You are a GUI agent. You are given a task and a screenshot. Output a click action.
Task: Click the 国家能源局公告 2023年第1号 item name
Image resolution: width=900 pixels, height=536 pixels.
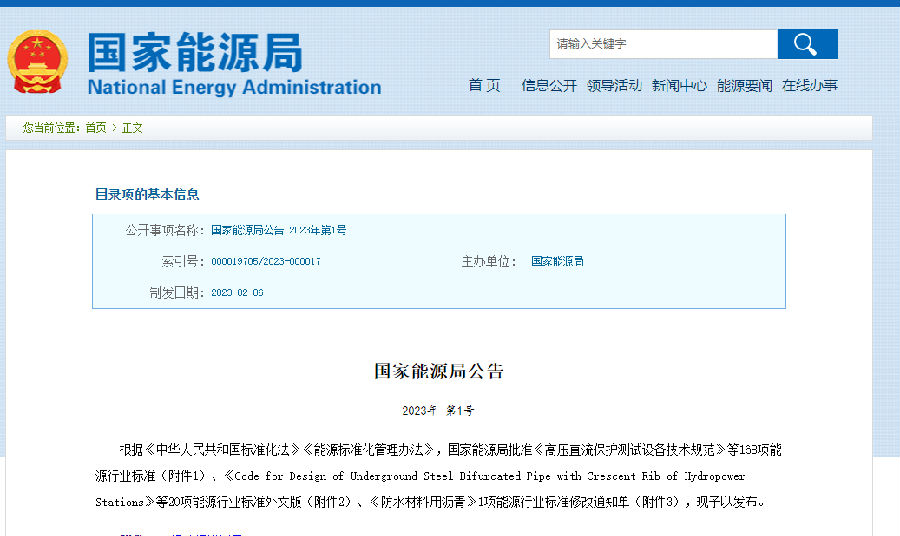(279, 230)
